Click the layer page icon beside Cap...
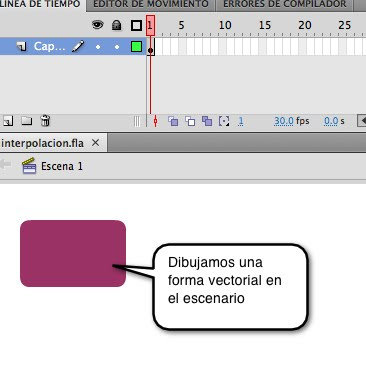This screenshot has width=366, height=372. pyautogui.click(x=22, y=46)
